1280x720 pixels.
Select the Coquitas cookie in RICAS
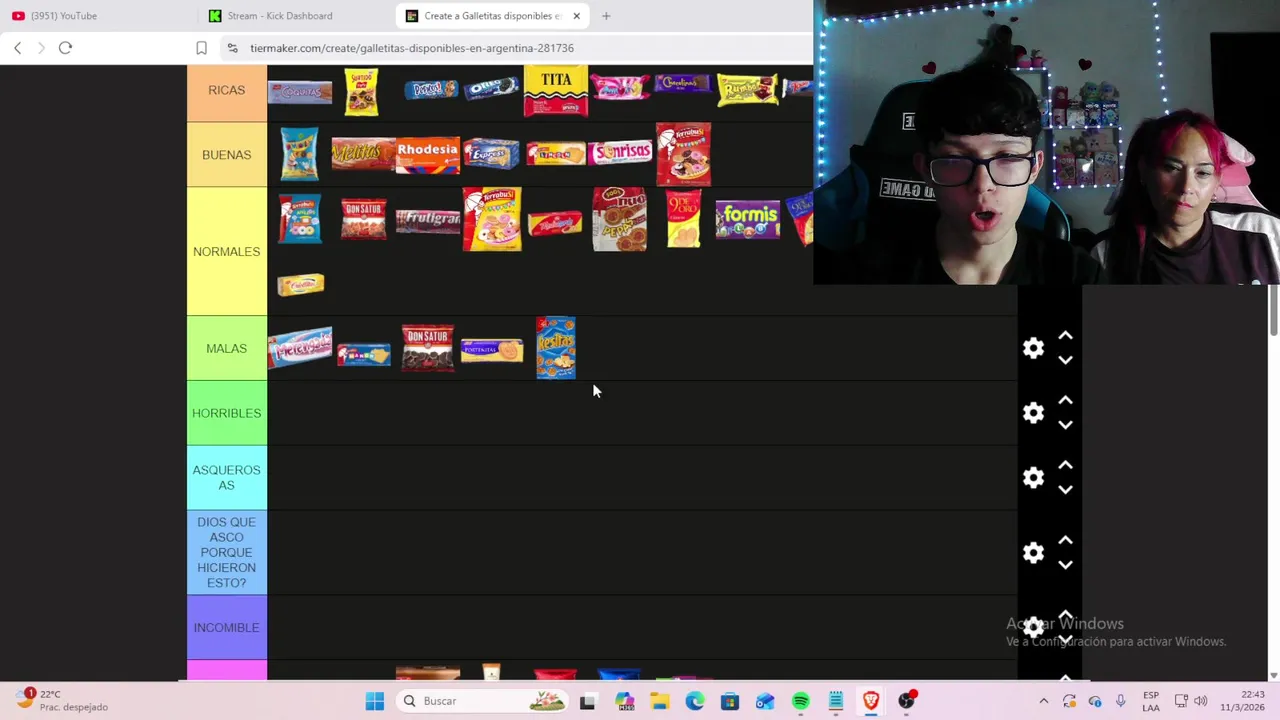click(300, 92)
